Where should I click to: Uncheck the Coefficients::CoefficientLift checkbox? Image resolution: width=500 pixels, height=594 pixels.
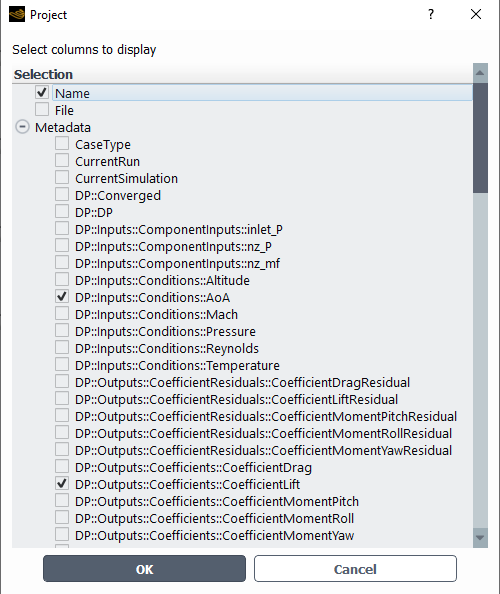[x=62, y=484]
